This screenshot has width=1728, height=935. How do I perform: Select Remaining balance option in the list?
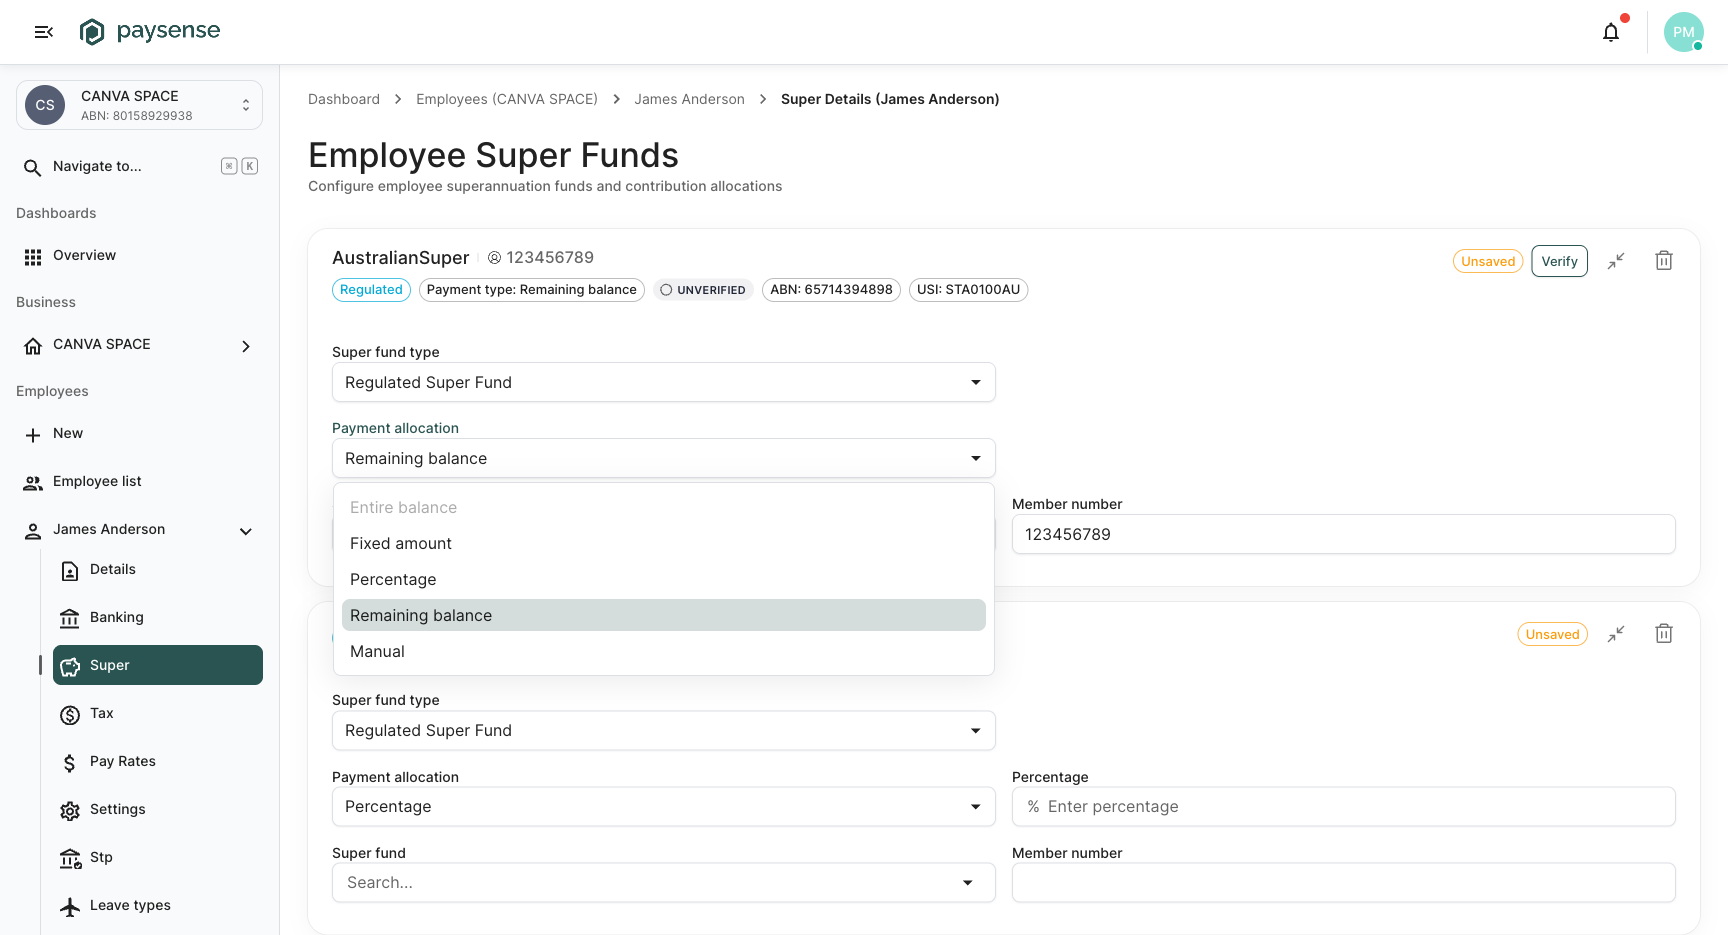664,615
